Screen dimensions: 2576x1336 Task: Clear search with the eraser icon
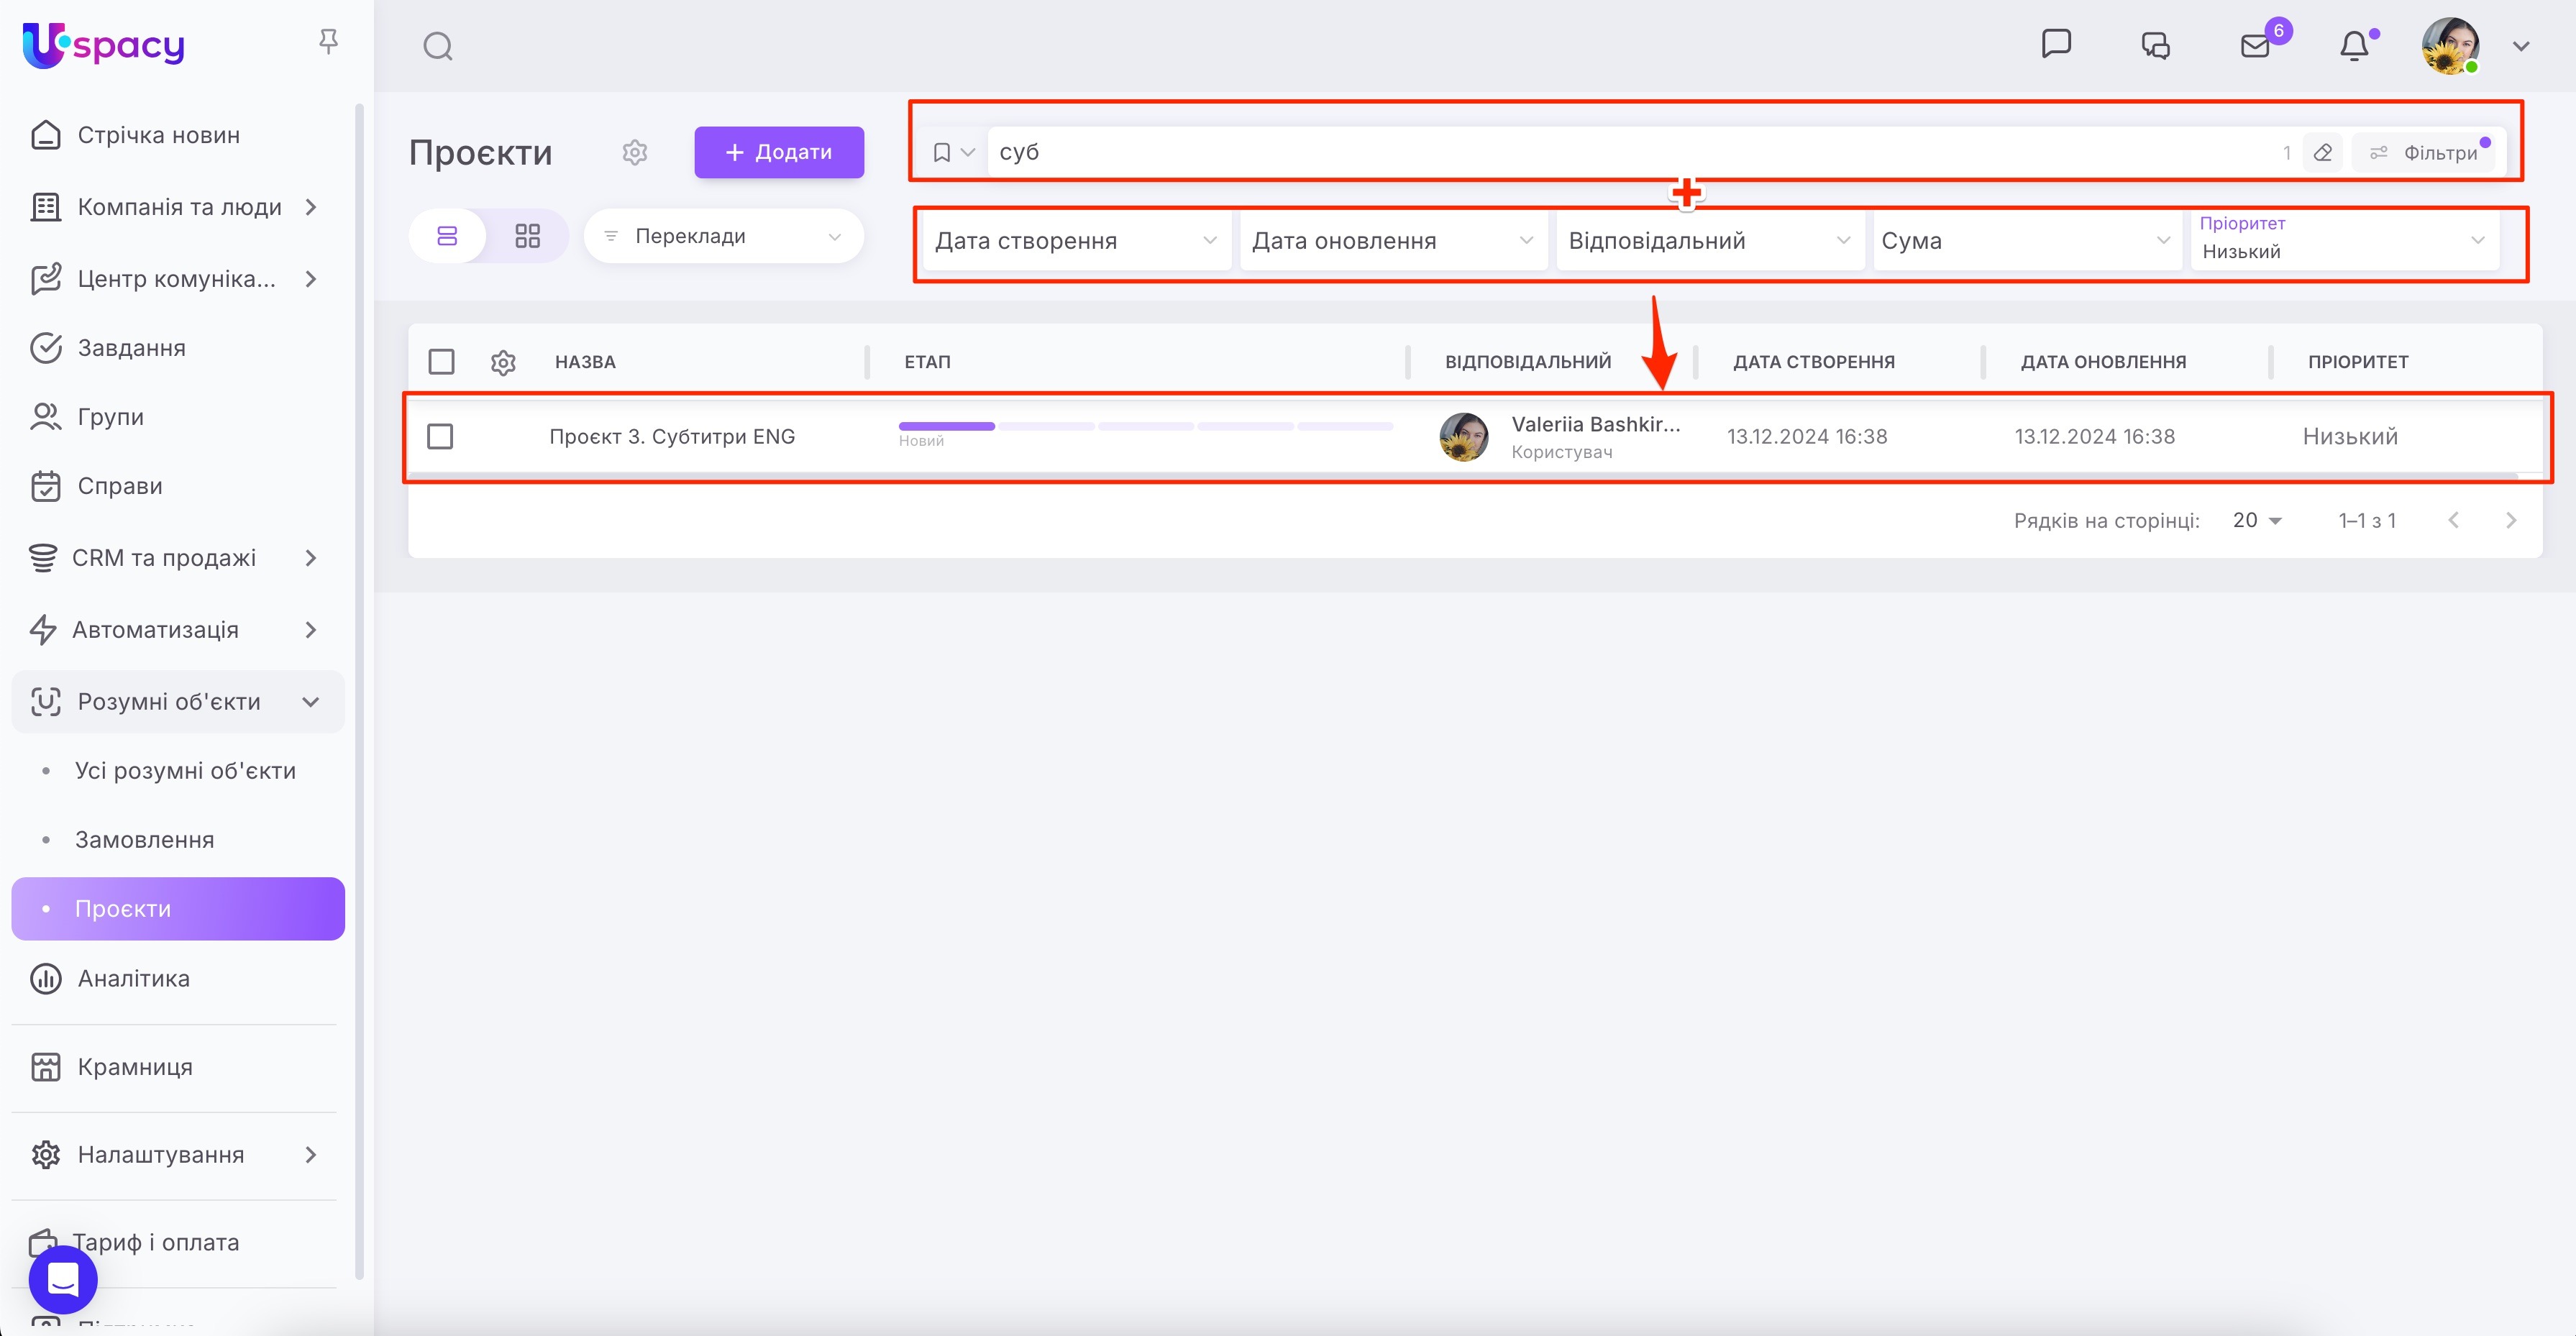coord(2322,153)
